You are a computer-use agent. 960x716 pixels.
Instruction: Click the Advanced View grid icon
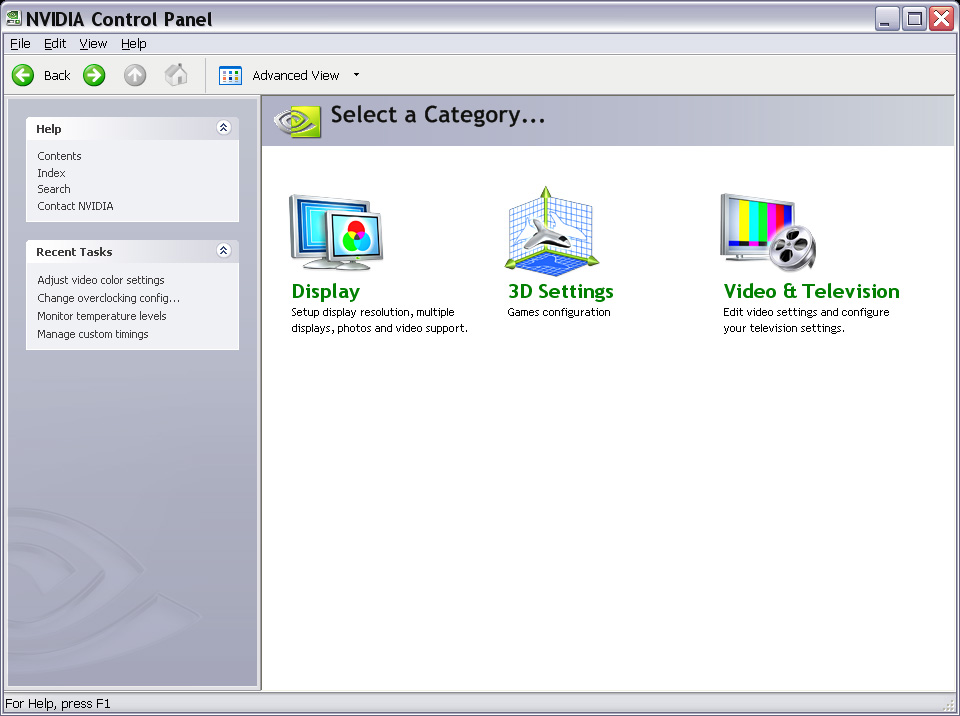230,75
